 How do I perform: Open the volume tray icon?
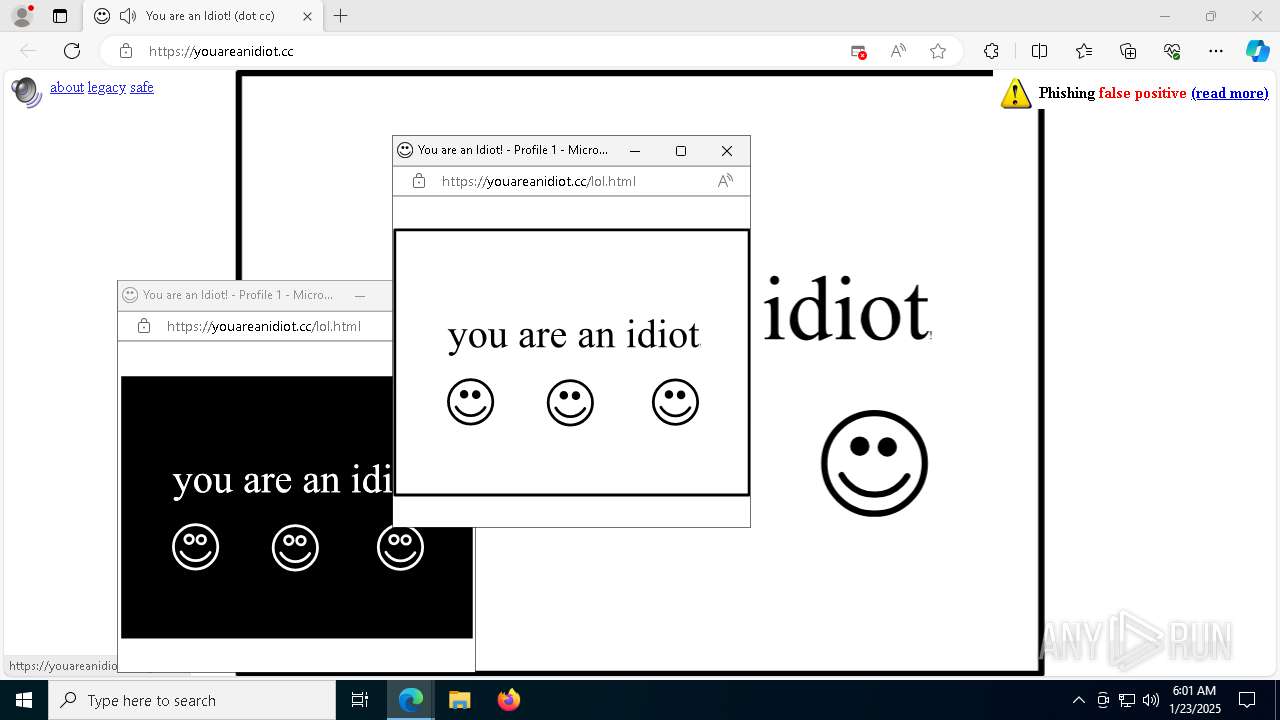1151,700
